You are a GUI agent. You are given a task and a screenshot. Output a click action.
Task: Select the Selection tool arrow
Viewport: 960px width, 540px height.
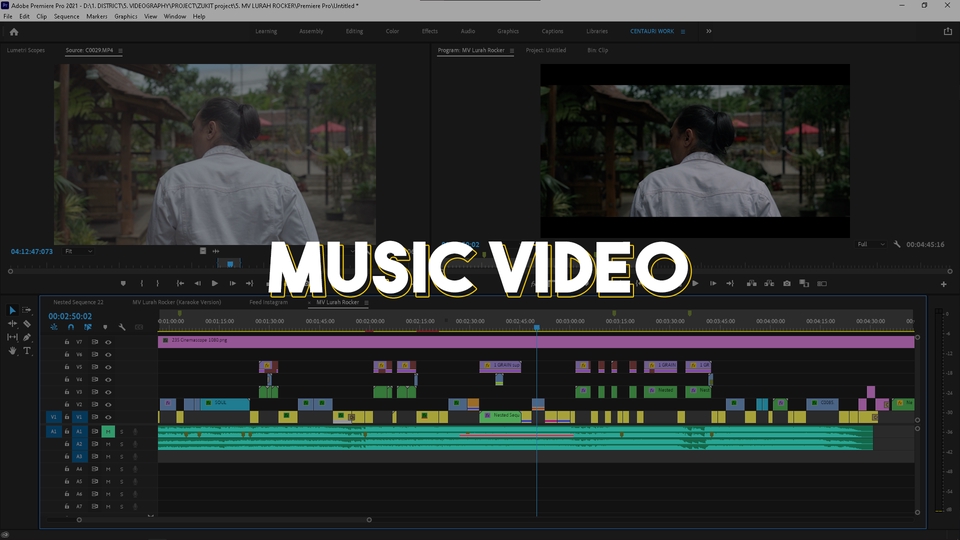[12, 310]
